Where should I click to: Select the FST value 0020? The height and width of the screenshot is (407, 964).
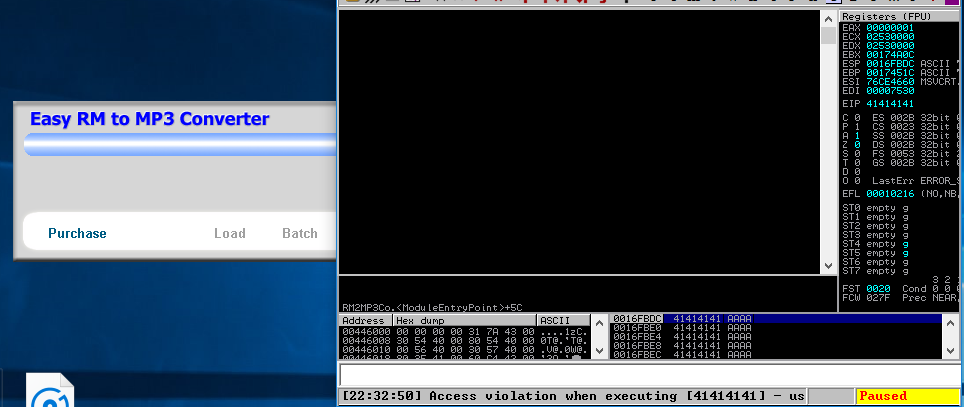pos(878,289)
